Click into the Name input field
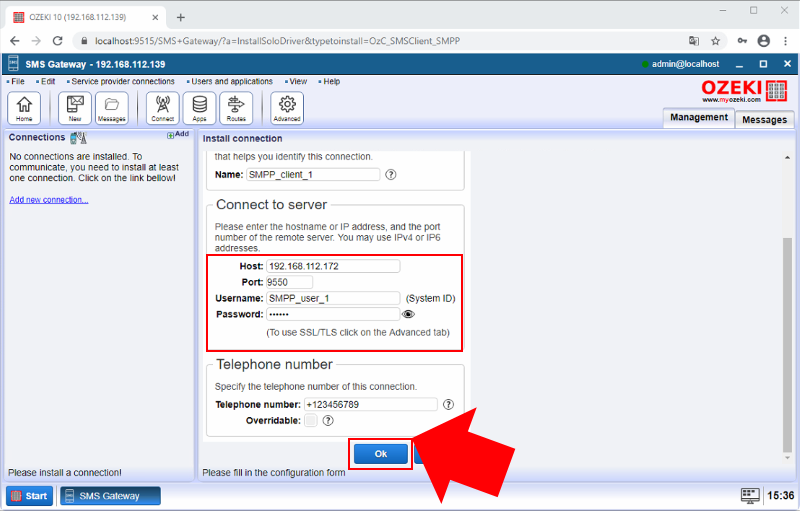Image resolution: width=800 pixels, height=511 pixels. (313, 174)
